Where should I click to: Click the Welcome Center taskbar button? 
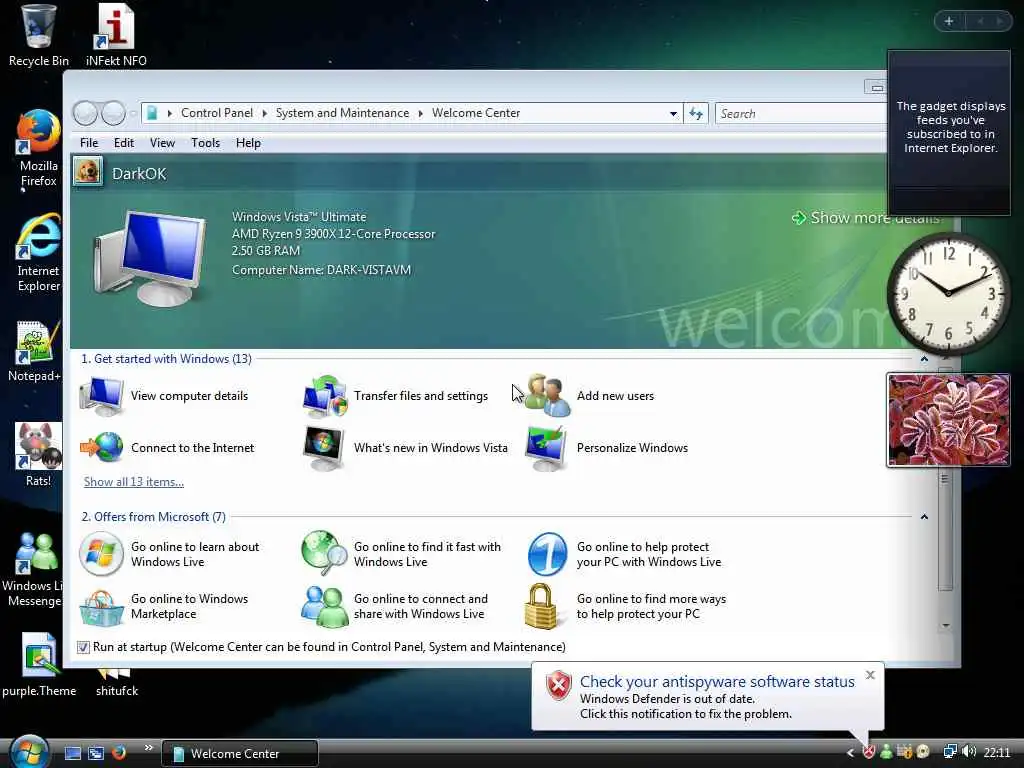[239, 753]
